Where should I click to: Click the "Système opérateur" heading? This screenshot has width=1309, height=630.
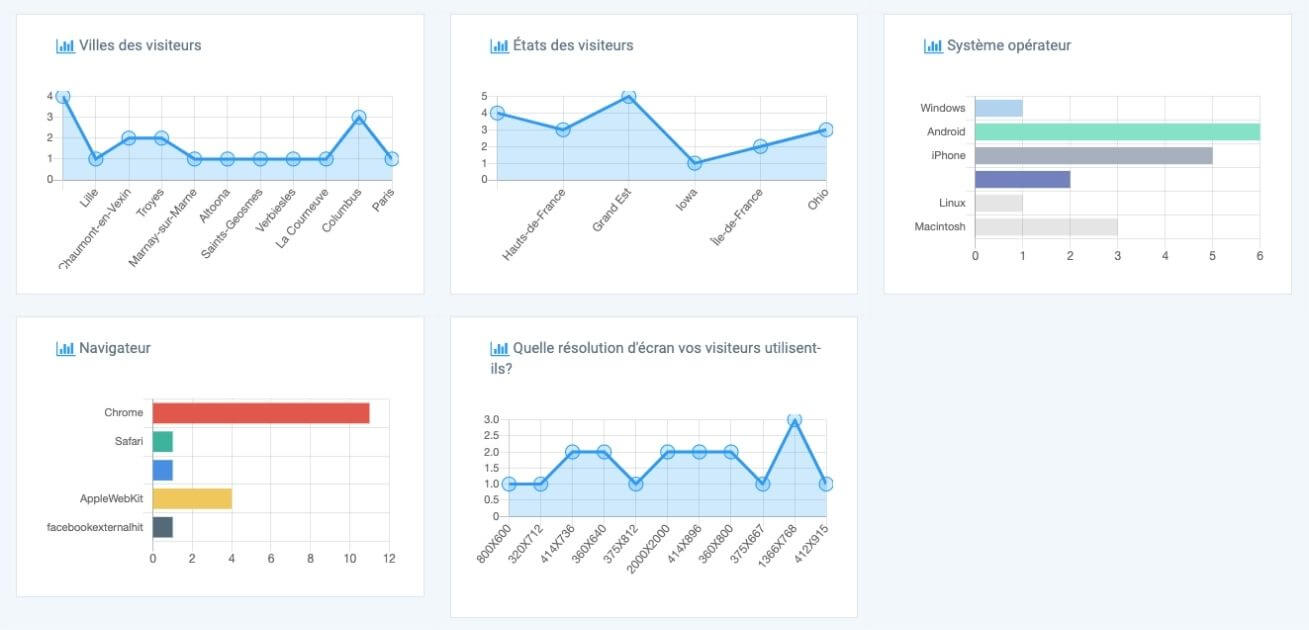click(1009, 45)
